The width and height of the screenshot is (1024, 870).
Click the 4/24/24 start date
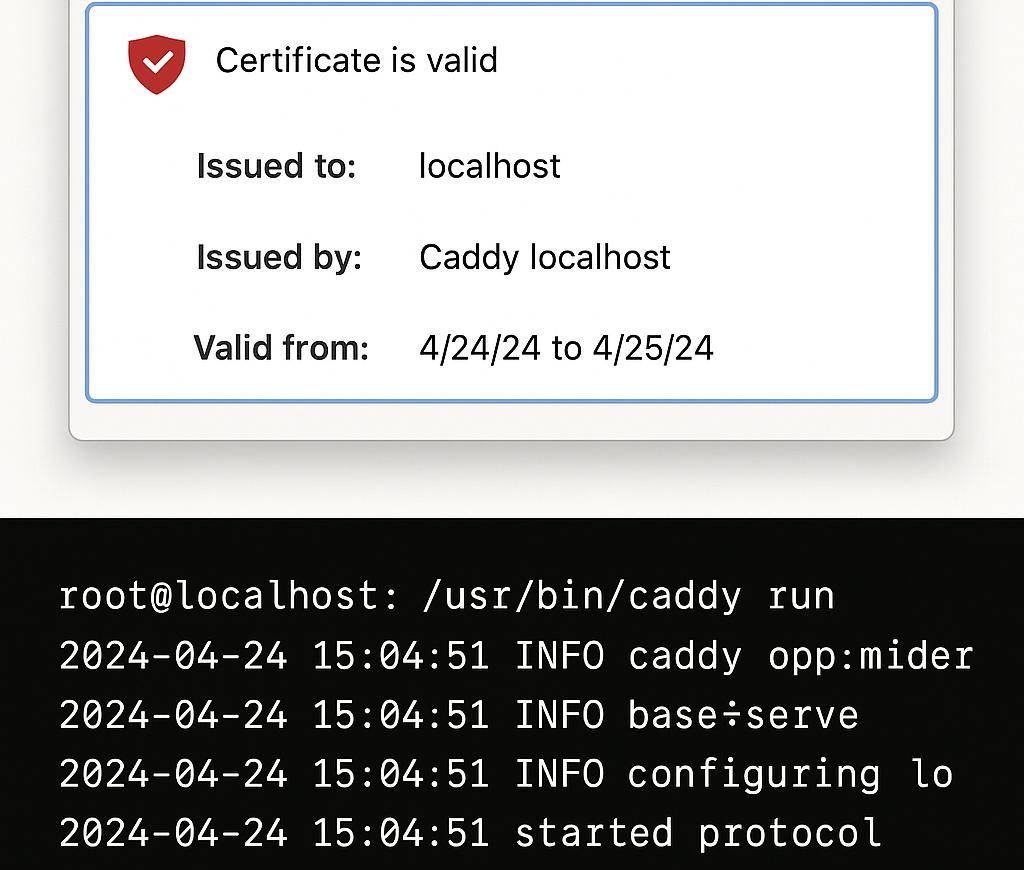(480, 347)
